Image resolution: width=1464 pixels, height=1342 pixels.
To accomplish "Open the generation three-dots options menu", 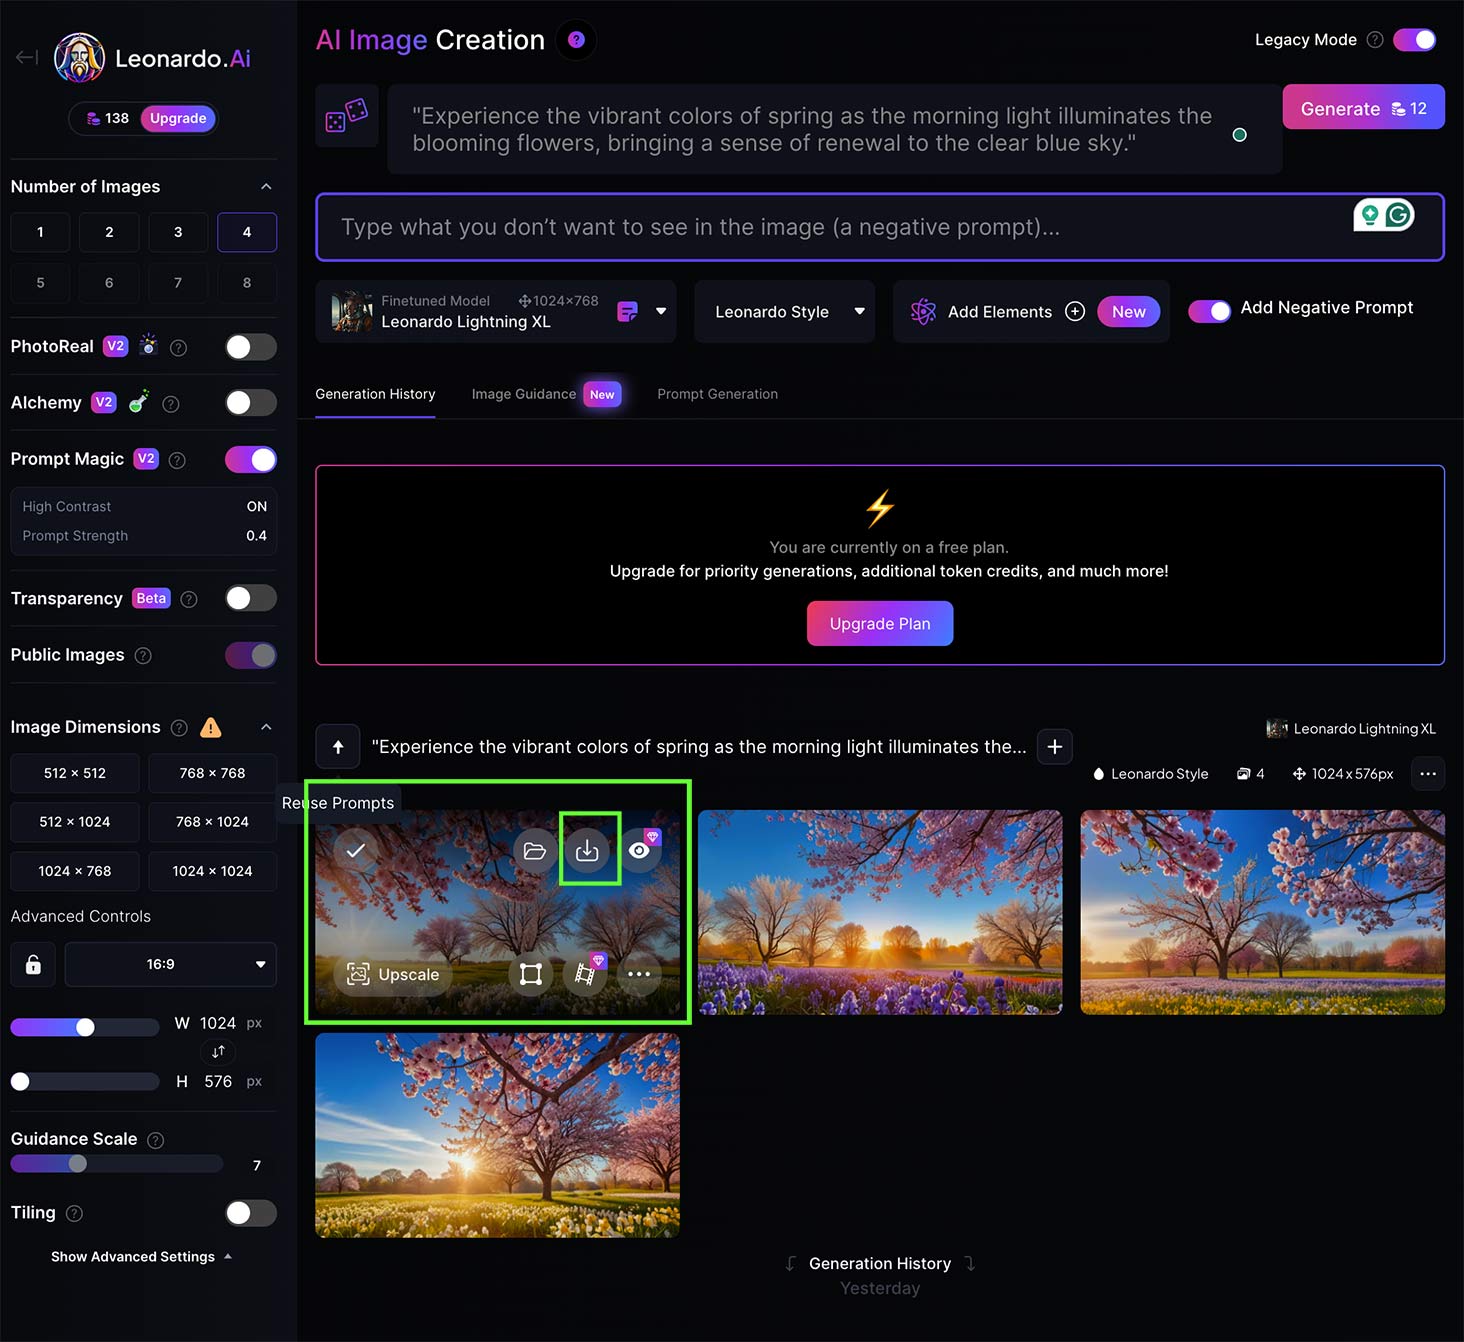I will [1428, 774].
